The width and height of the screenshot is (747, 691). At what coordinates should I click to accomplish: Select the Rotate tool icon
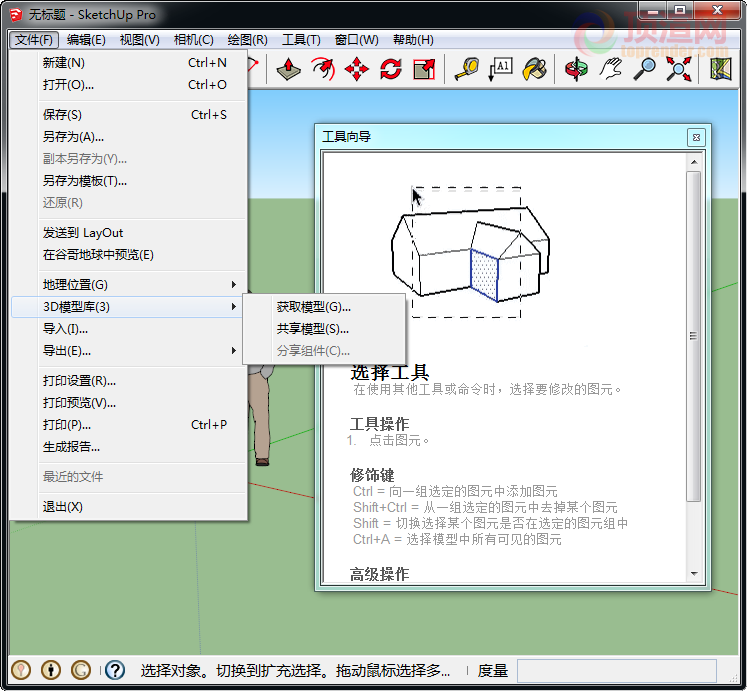click(x=391, y=69)
